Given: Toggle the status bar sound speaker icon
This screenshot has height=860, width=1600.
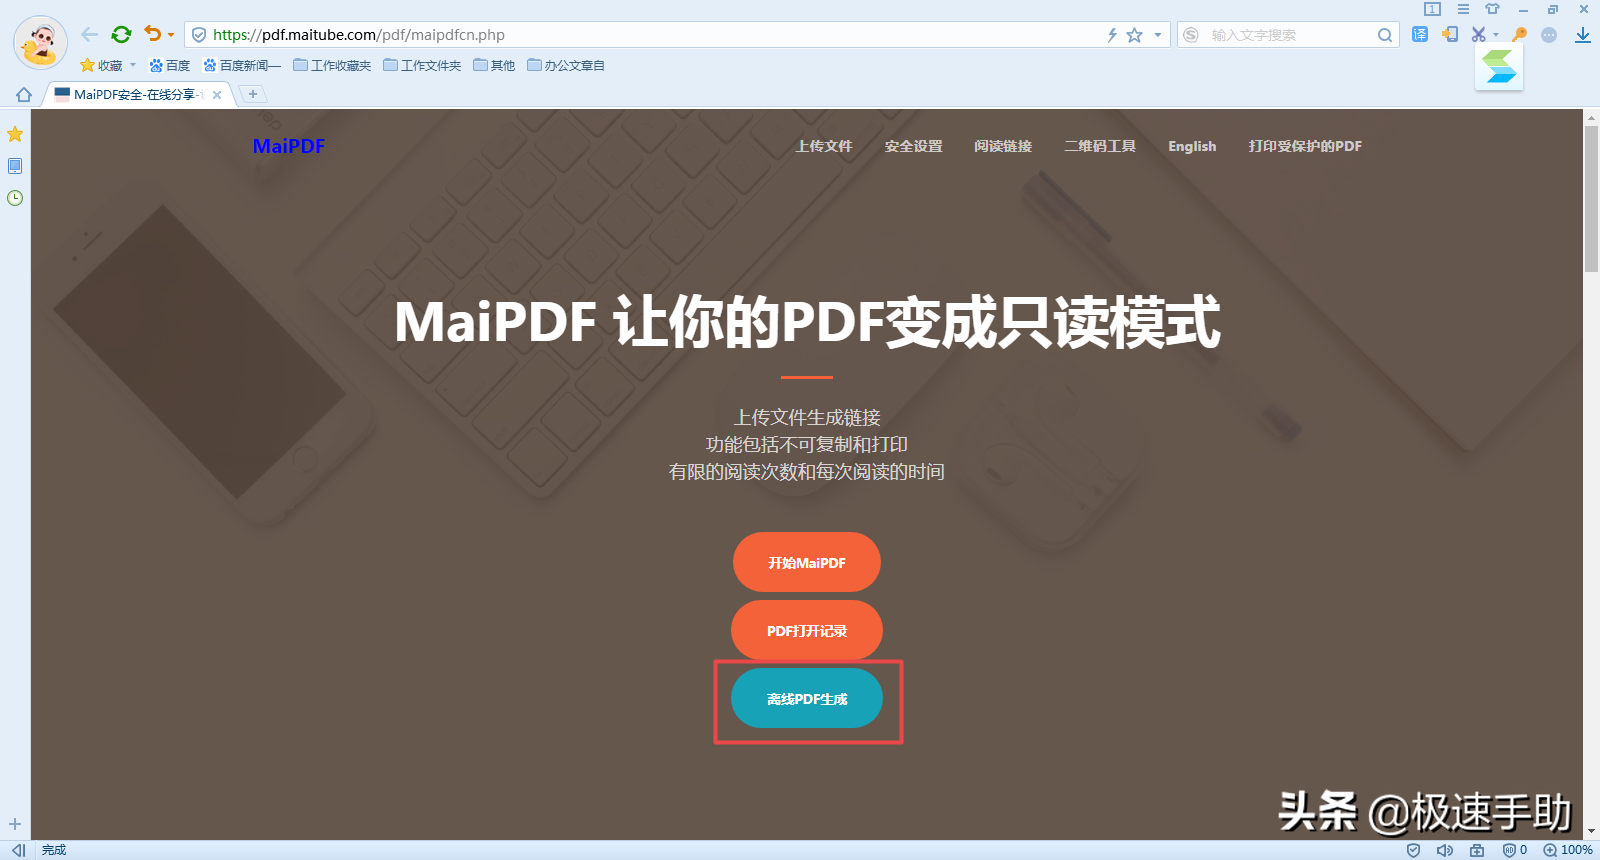Looking at the screenshot, I should tap(1445, 850).
